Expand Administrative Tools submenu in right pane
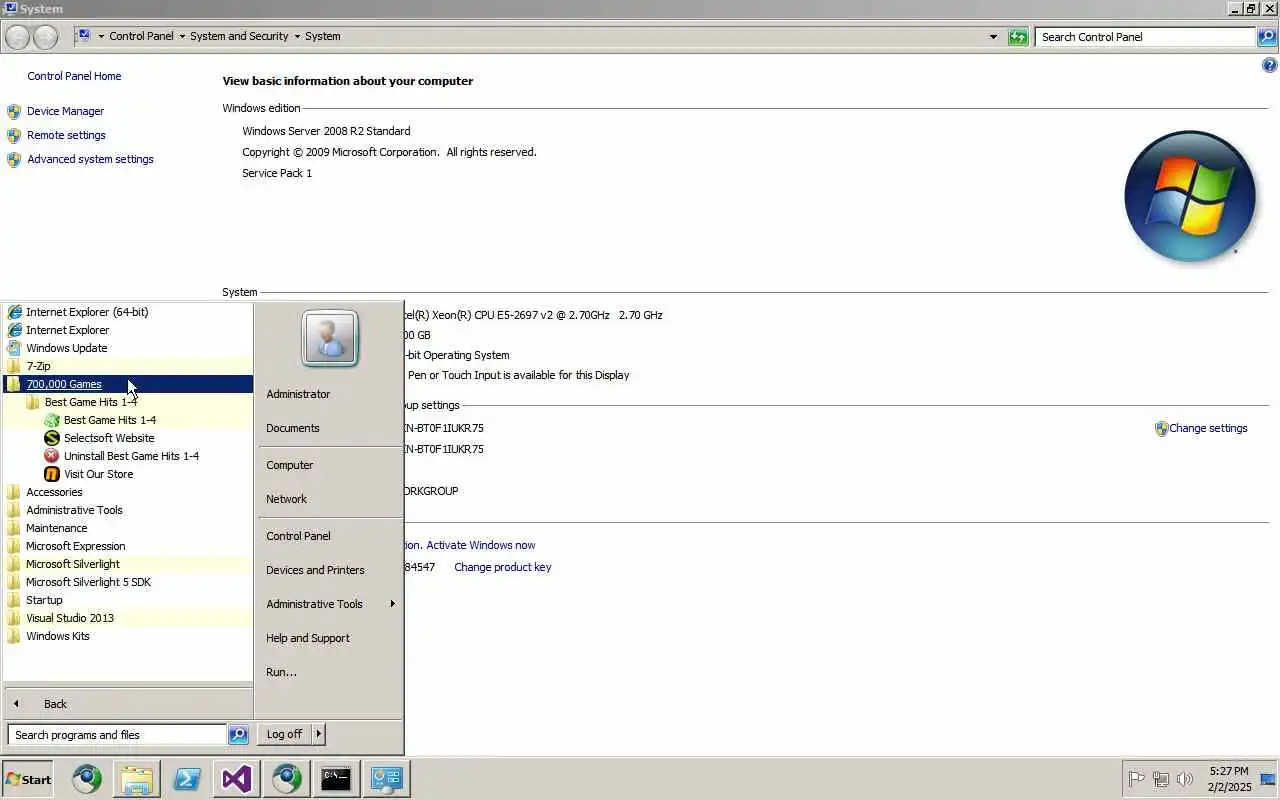The height and width of the screenshot is (800, 1280). point(330,604)
